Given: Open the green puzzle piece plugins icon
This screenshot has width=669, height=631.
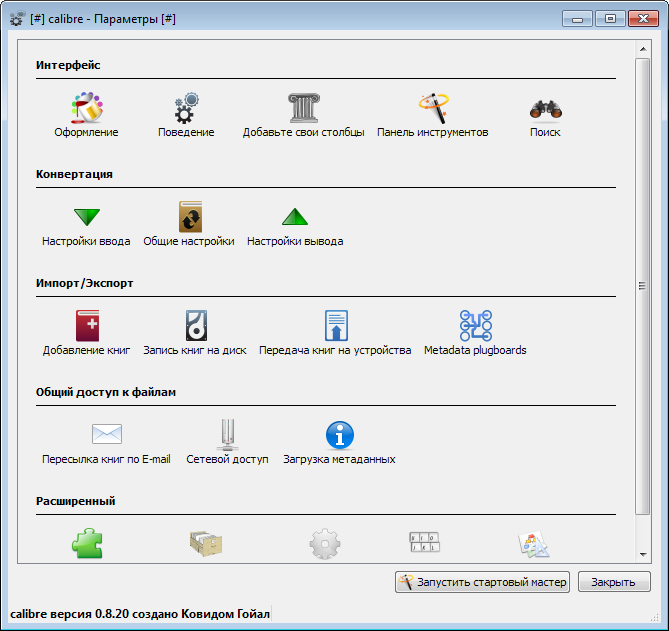Looking at the screenshot, I should (87, 544).
